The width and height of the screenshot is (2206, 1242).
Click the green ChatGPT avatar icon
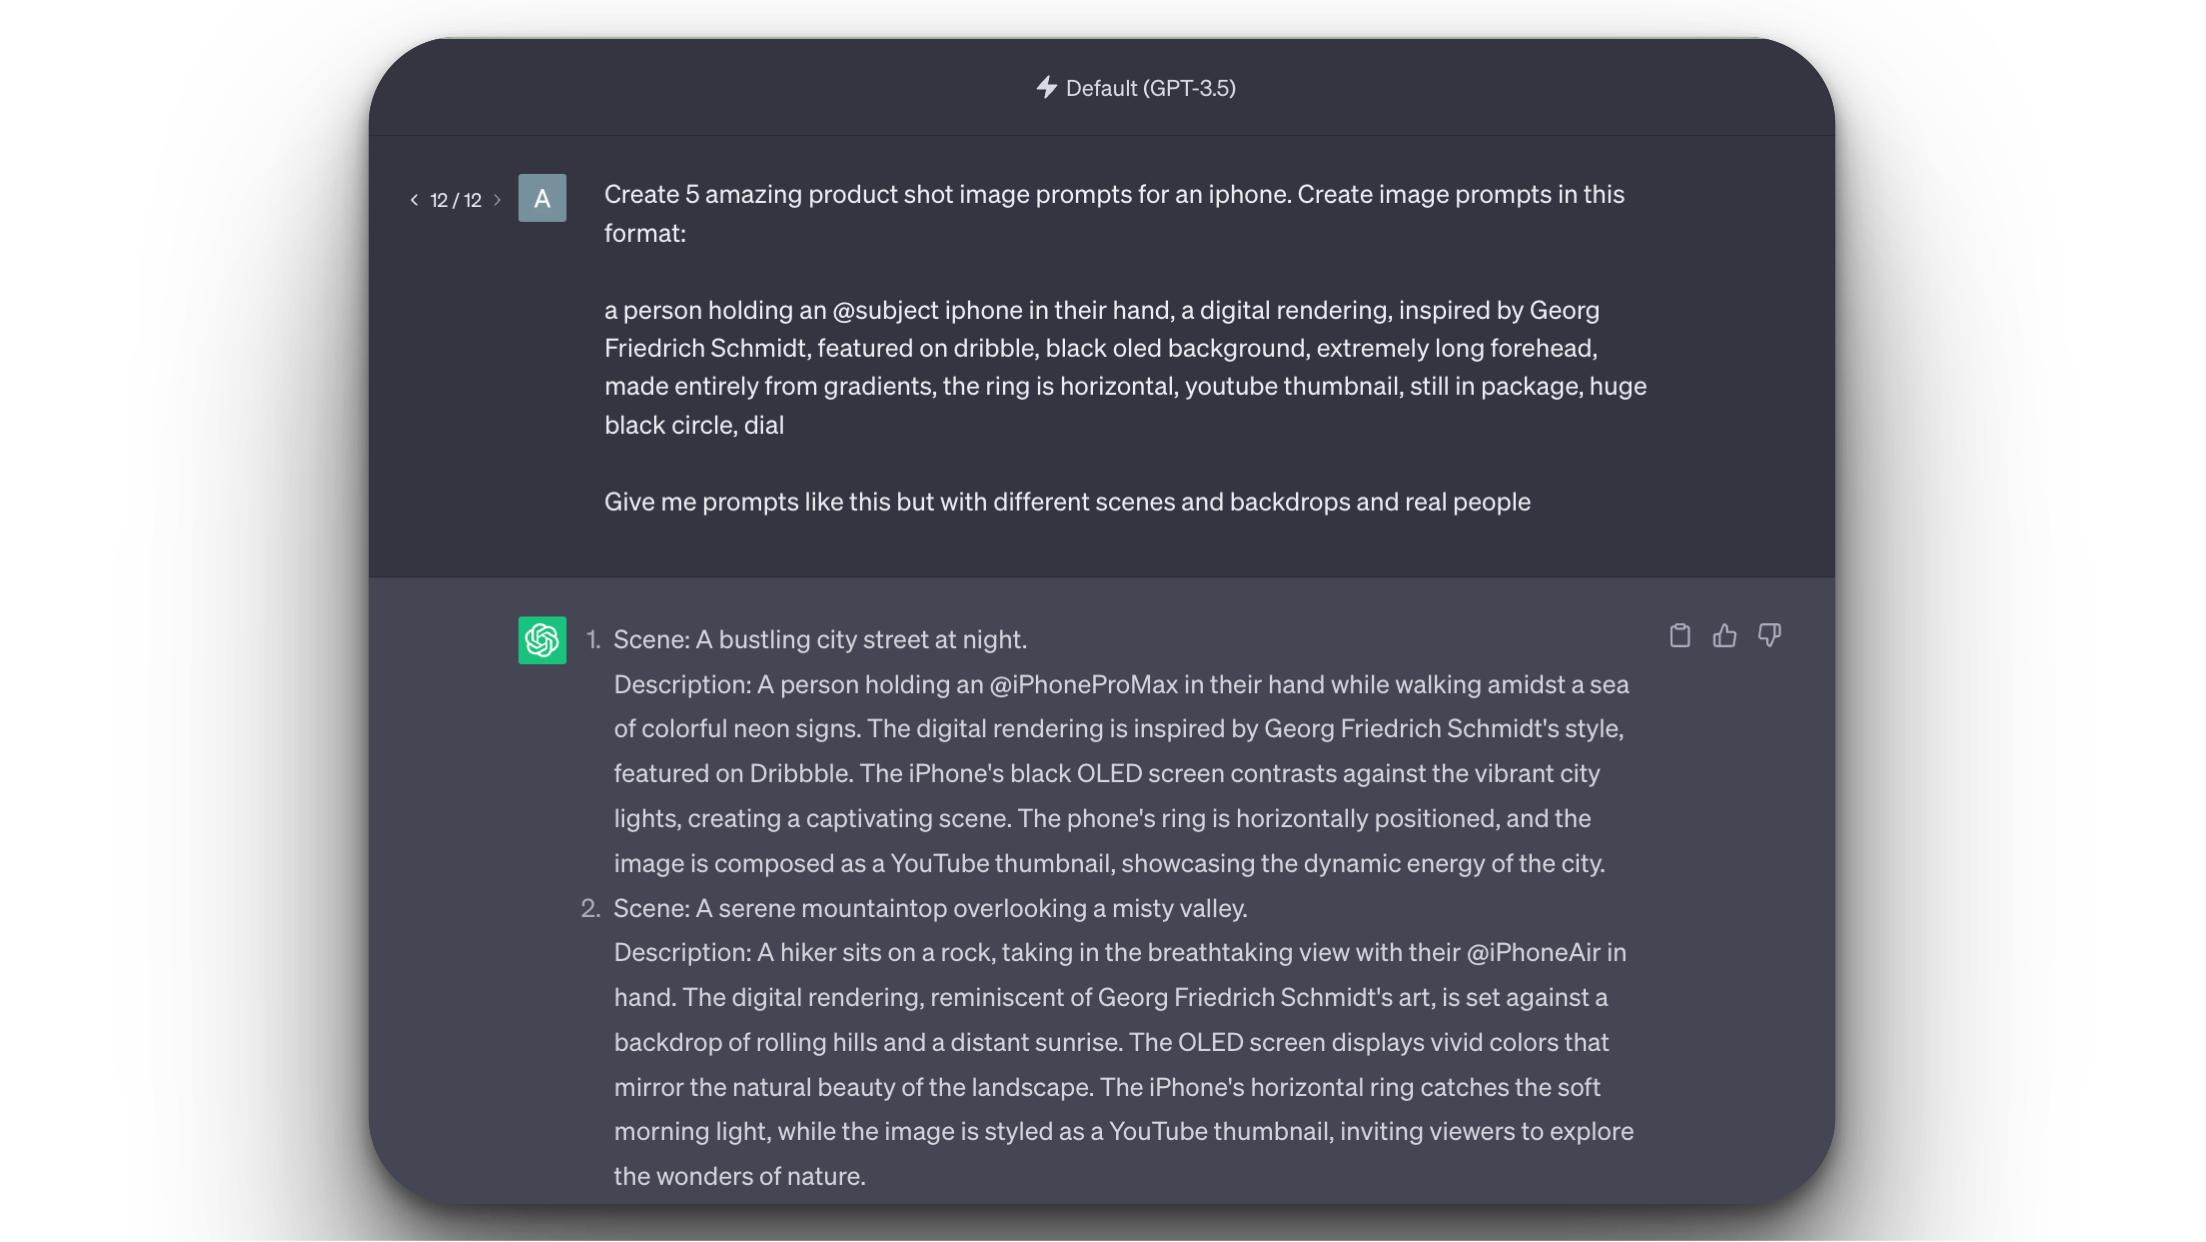542,640
